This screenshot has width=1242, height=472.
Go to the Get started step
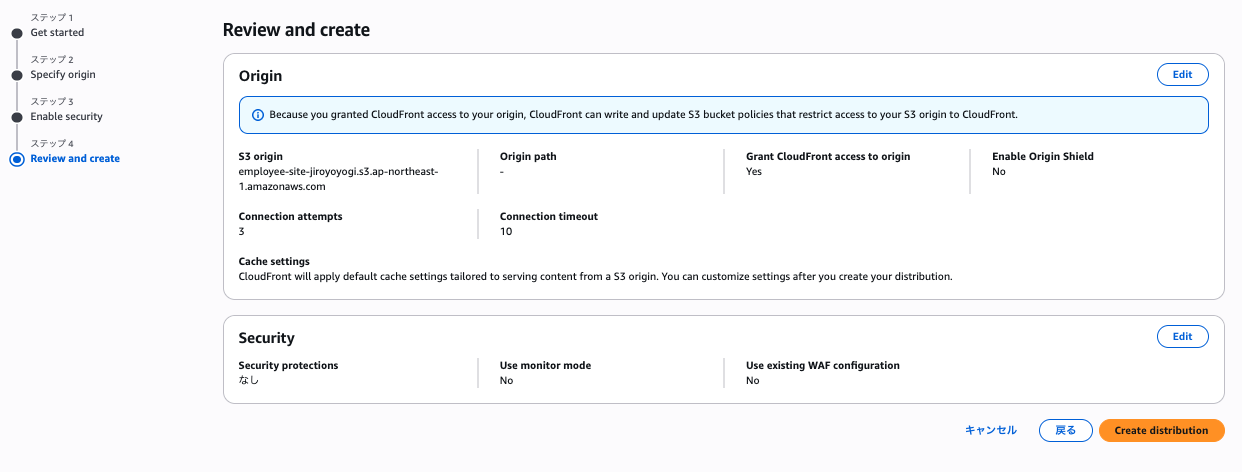tap(57, 33)
